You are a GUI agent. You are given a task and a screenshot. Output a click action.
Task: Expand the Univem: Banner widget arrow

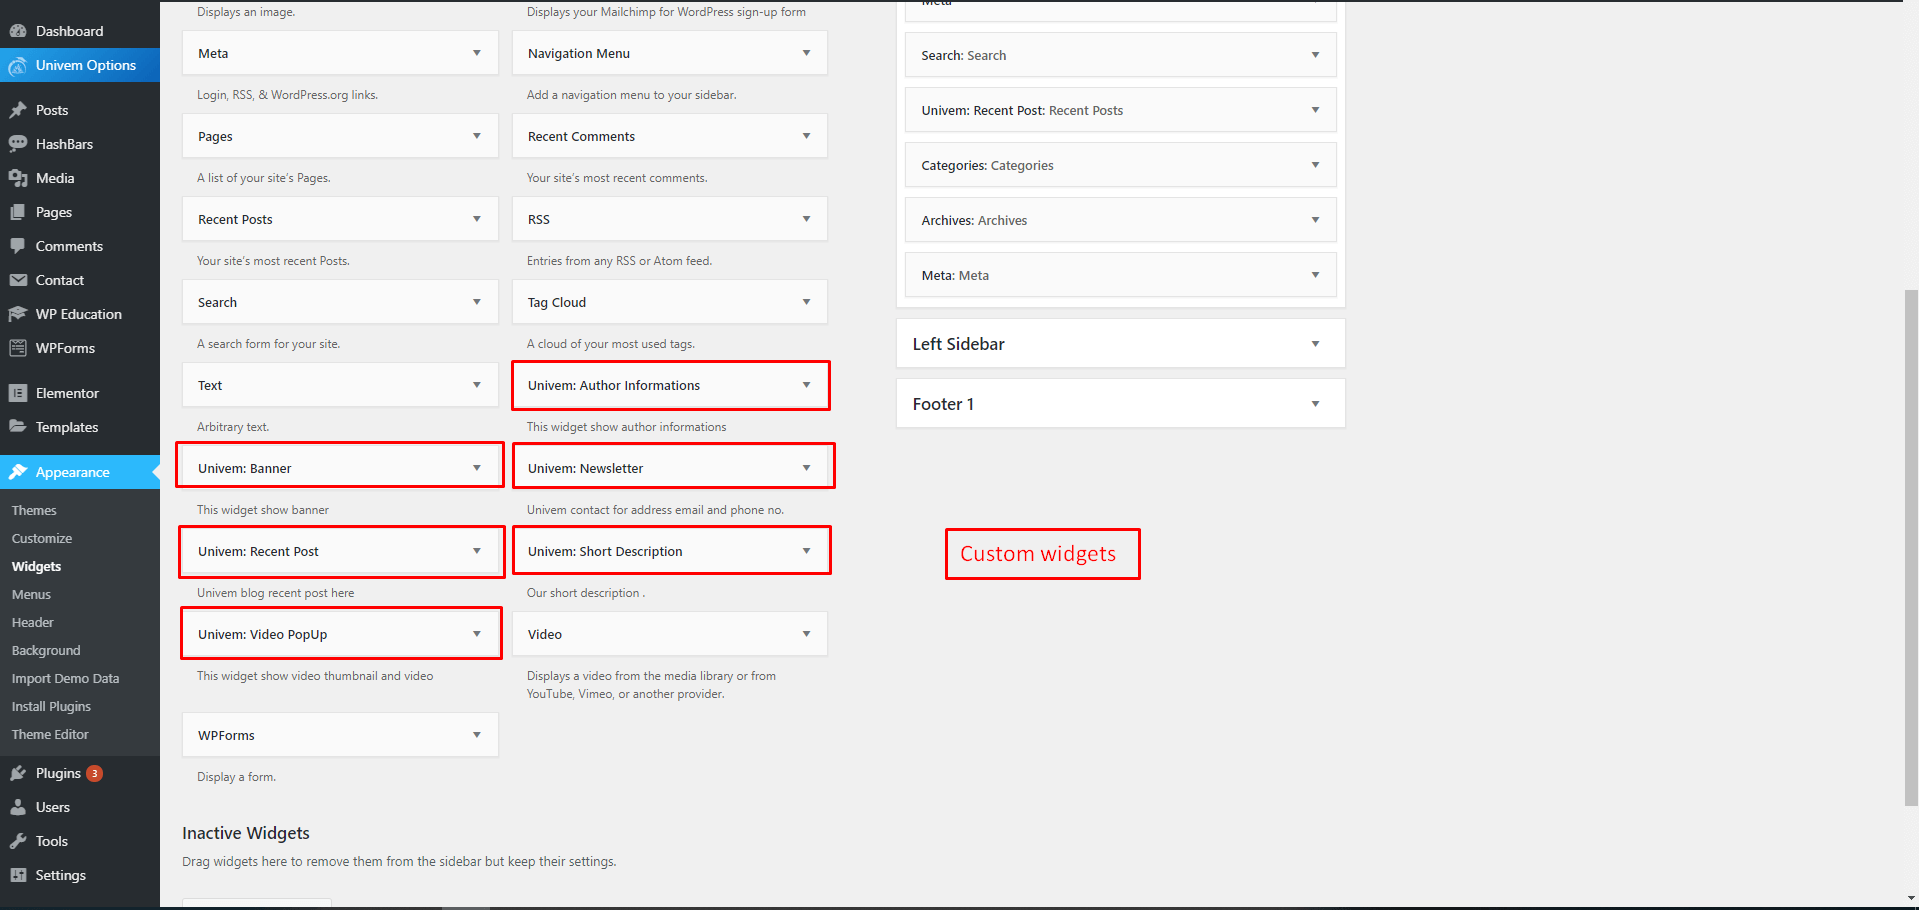click(477, 468)
